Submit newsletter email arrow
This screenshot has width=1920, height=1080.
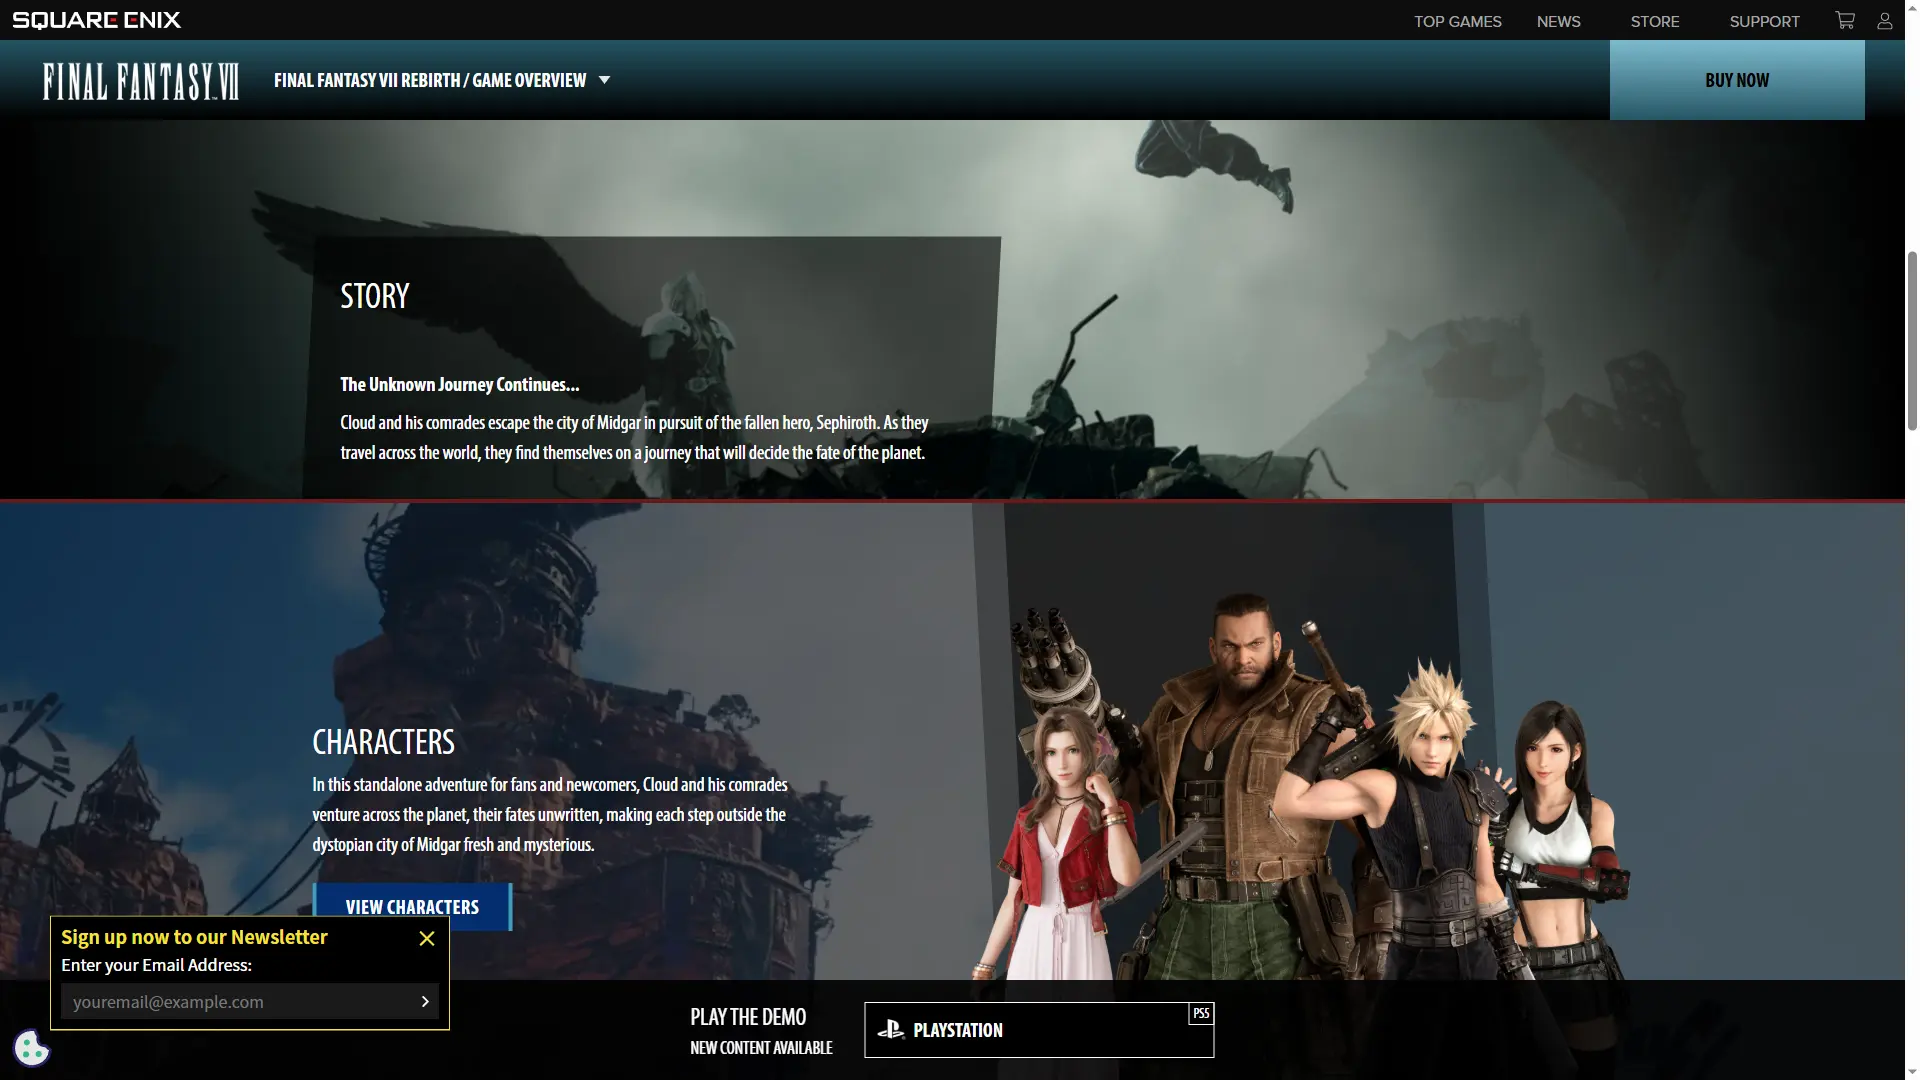425,1001
